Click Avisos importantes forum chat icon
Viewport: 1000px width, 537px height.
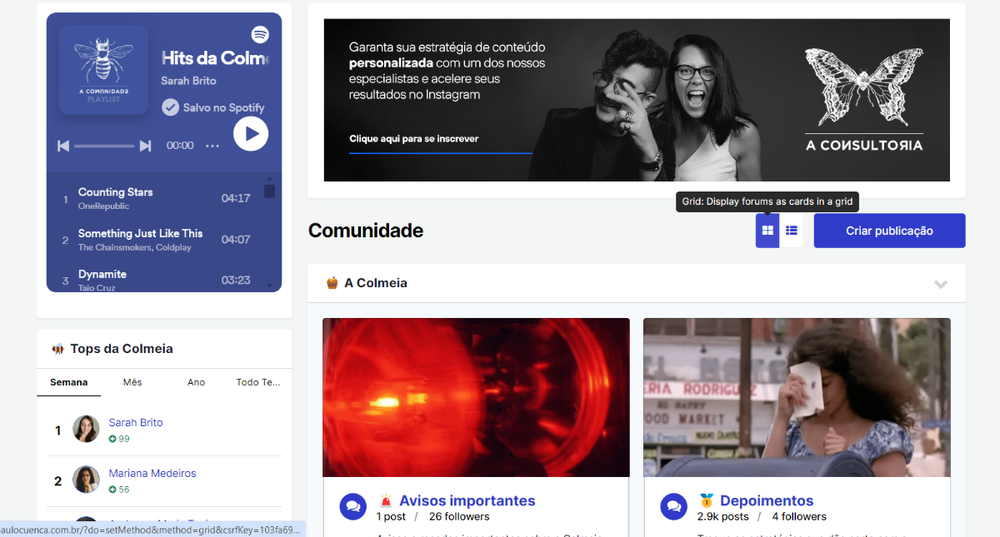click(352, 507)
